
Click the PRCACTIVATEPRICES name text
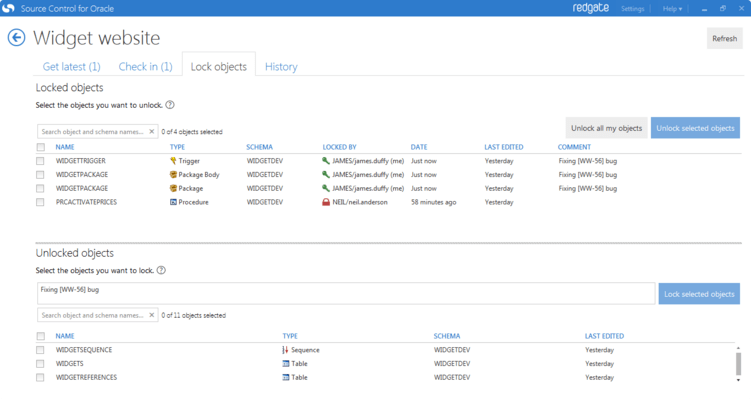point(86,202)
